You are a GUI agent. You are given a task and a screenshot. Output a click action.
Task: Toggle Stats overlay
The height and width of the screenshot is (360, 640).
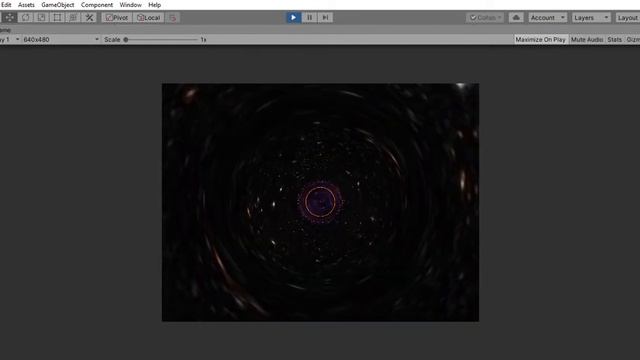pyautogui.click(x=614, y=40)
